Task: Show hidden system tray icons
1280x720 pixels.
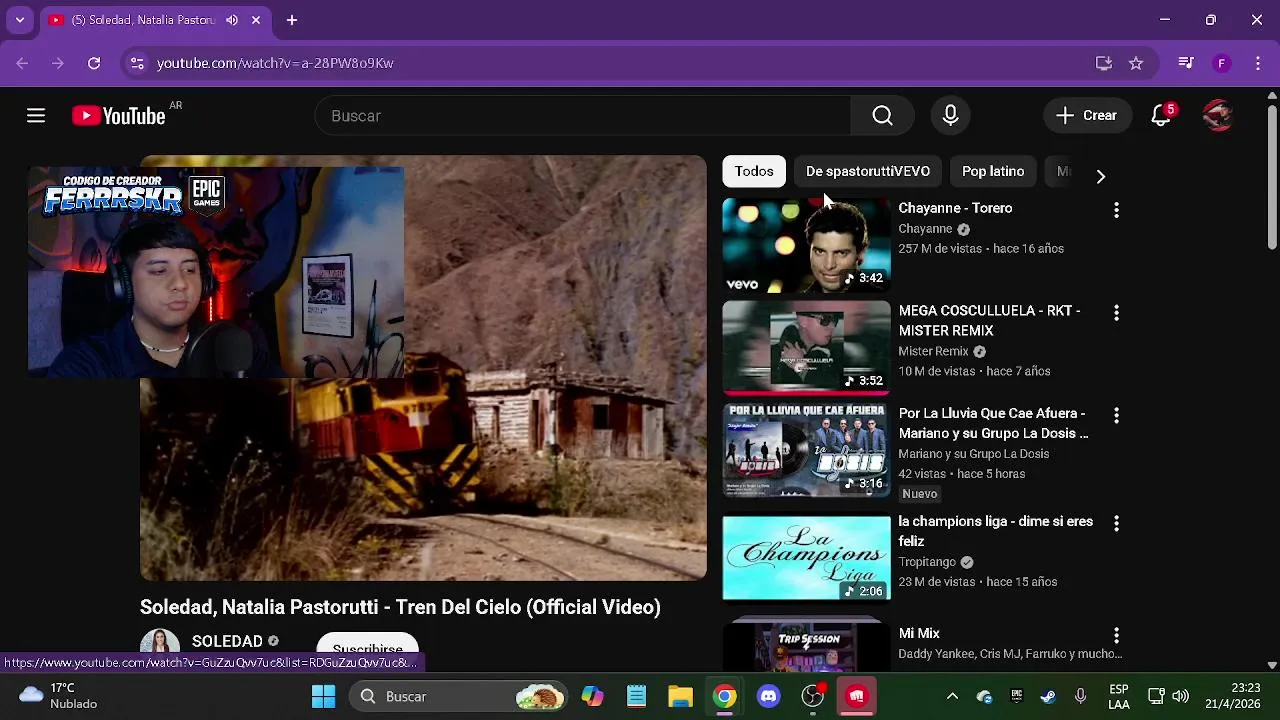Action: pyautogui.click(x=952, y=696)
